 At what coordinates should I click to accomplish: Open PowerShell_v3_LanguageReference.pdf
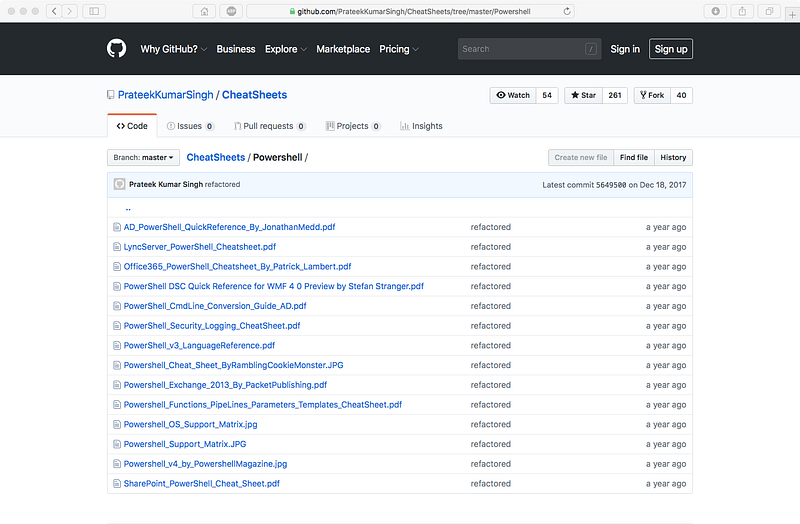pos(199,345)
